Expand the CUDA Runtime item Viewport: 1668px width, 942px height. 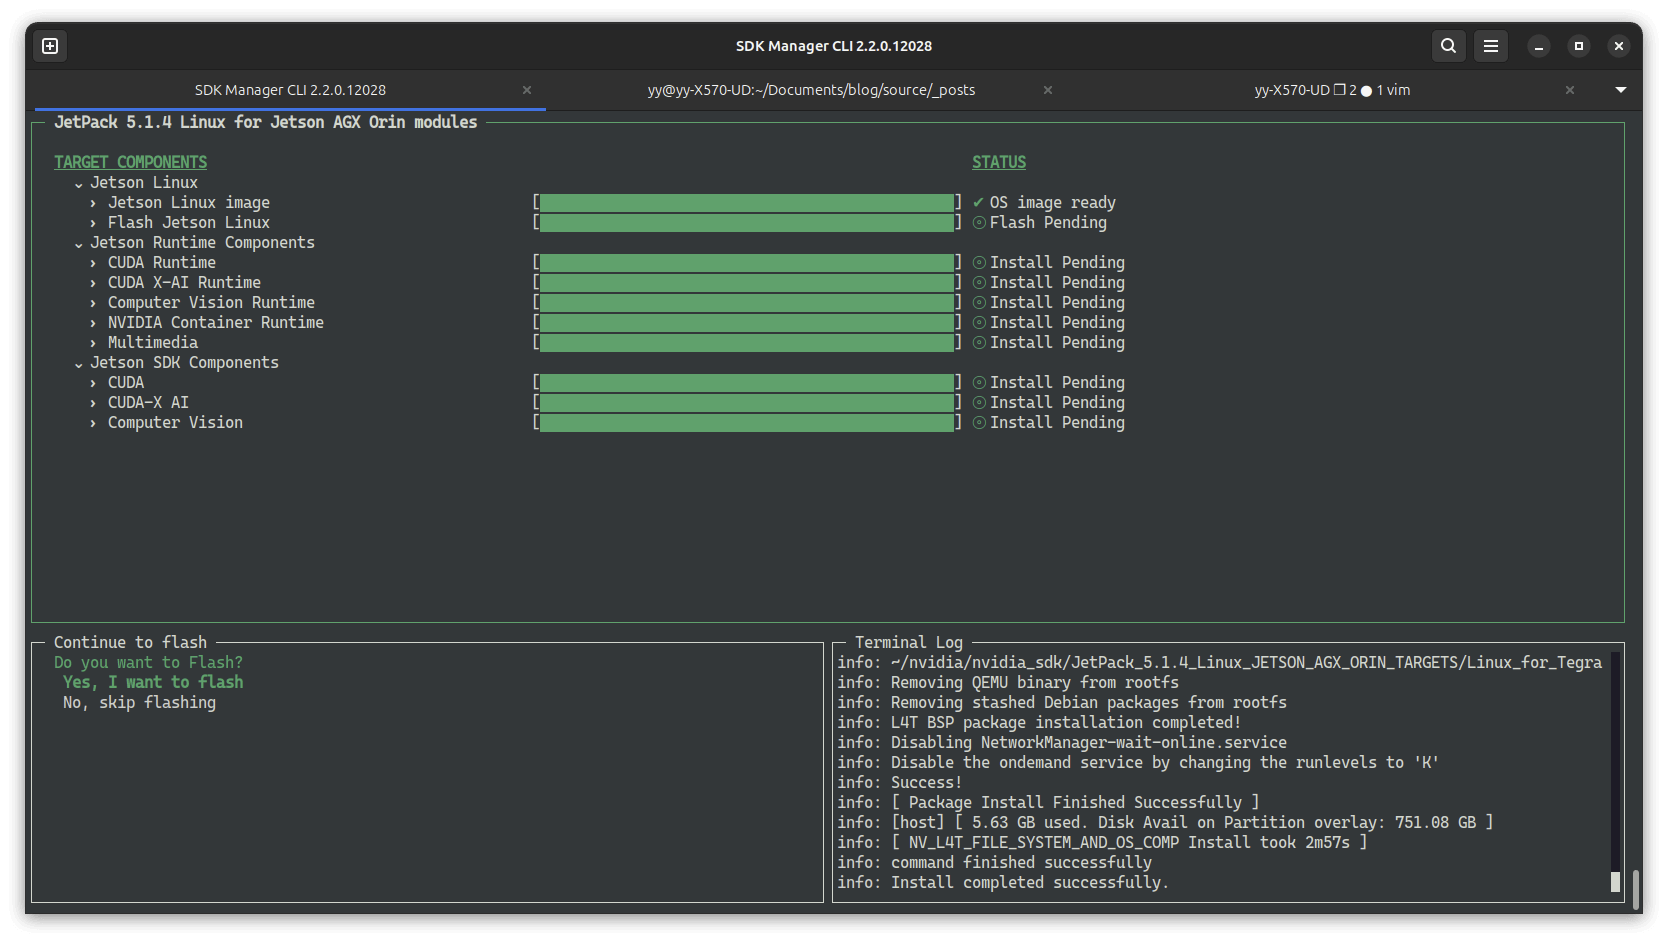pos(93,263)
